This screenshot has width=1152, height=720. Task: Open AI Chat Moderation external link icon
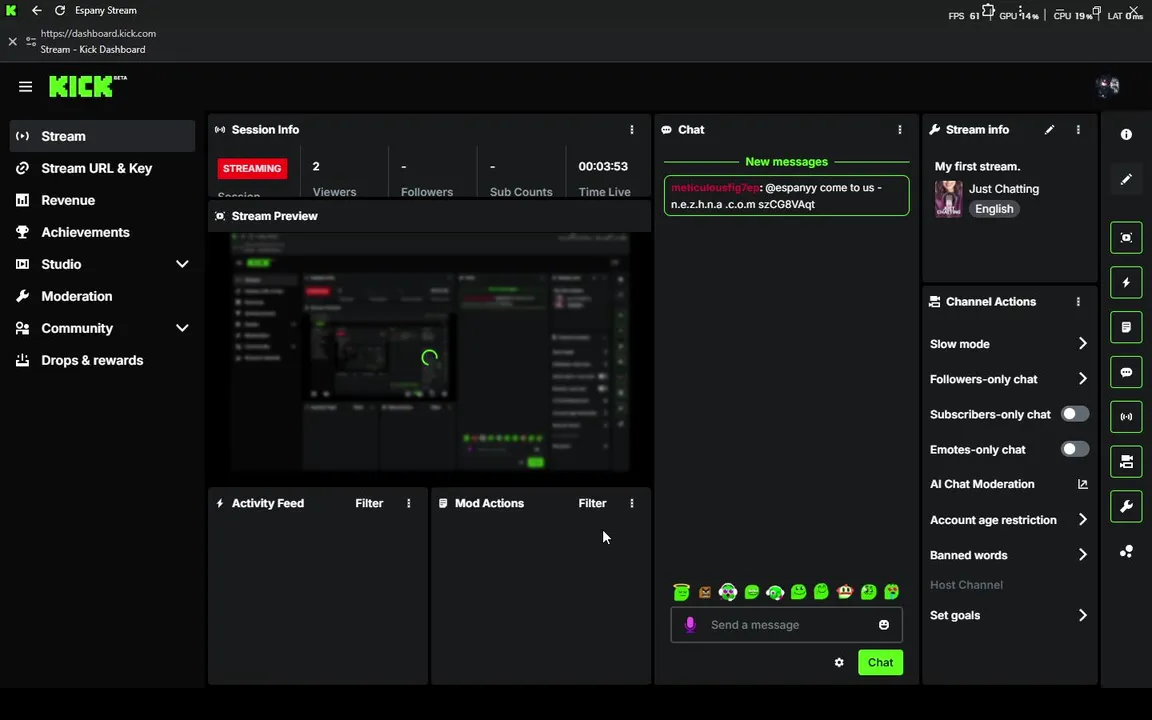(1082, 484)
